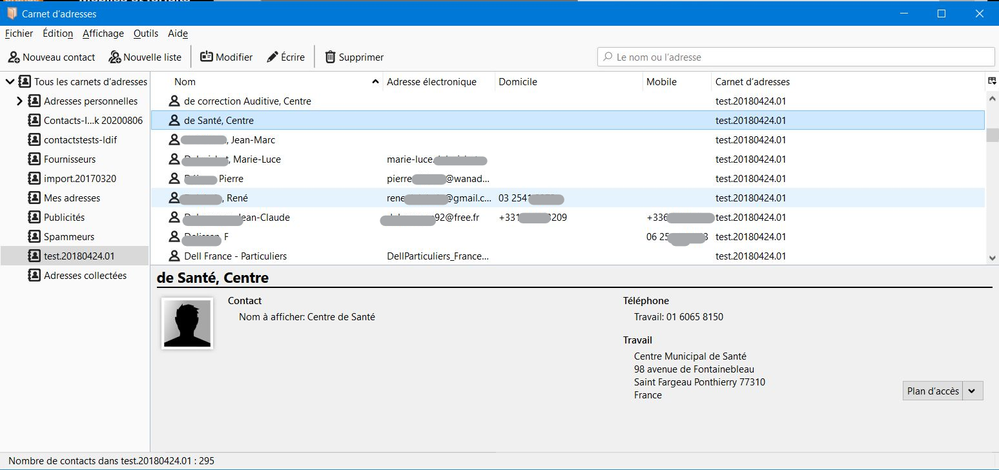Select the Fournisseurs address book
999x470 pixels.
point(69,159)
